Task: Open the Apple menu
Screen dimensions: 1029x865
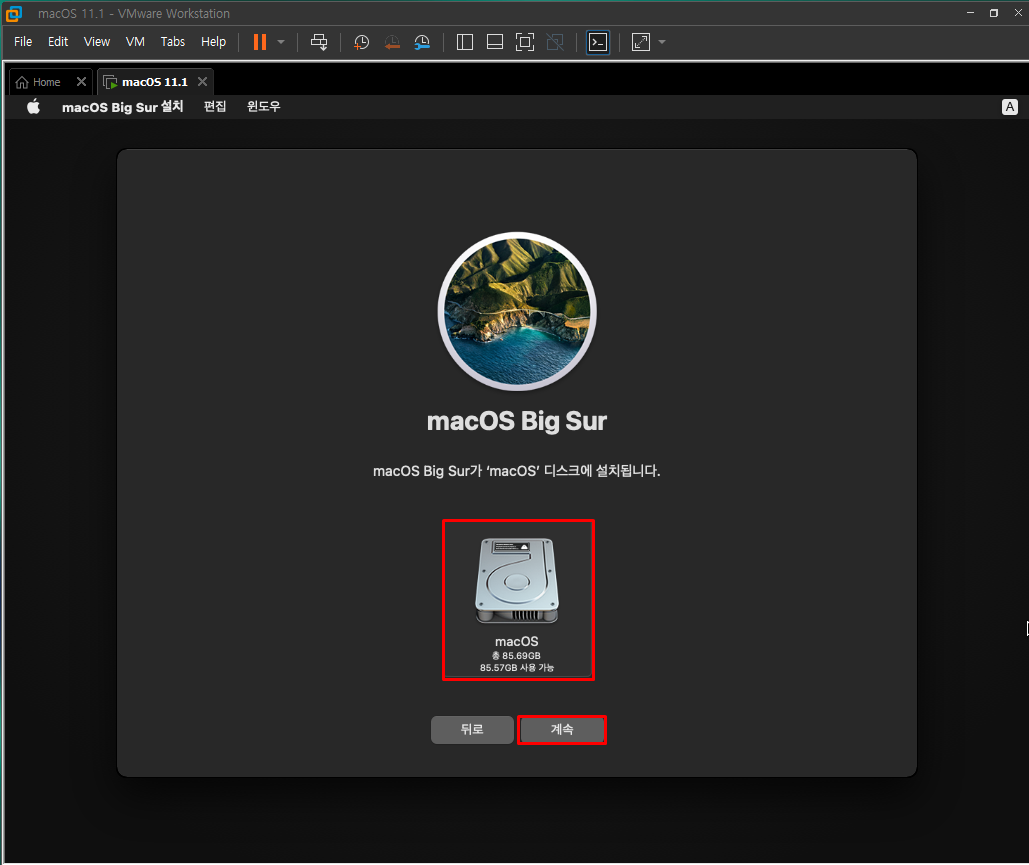Action: click(33, 106)
